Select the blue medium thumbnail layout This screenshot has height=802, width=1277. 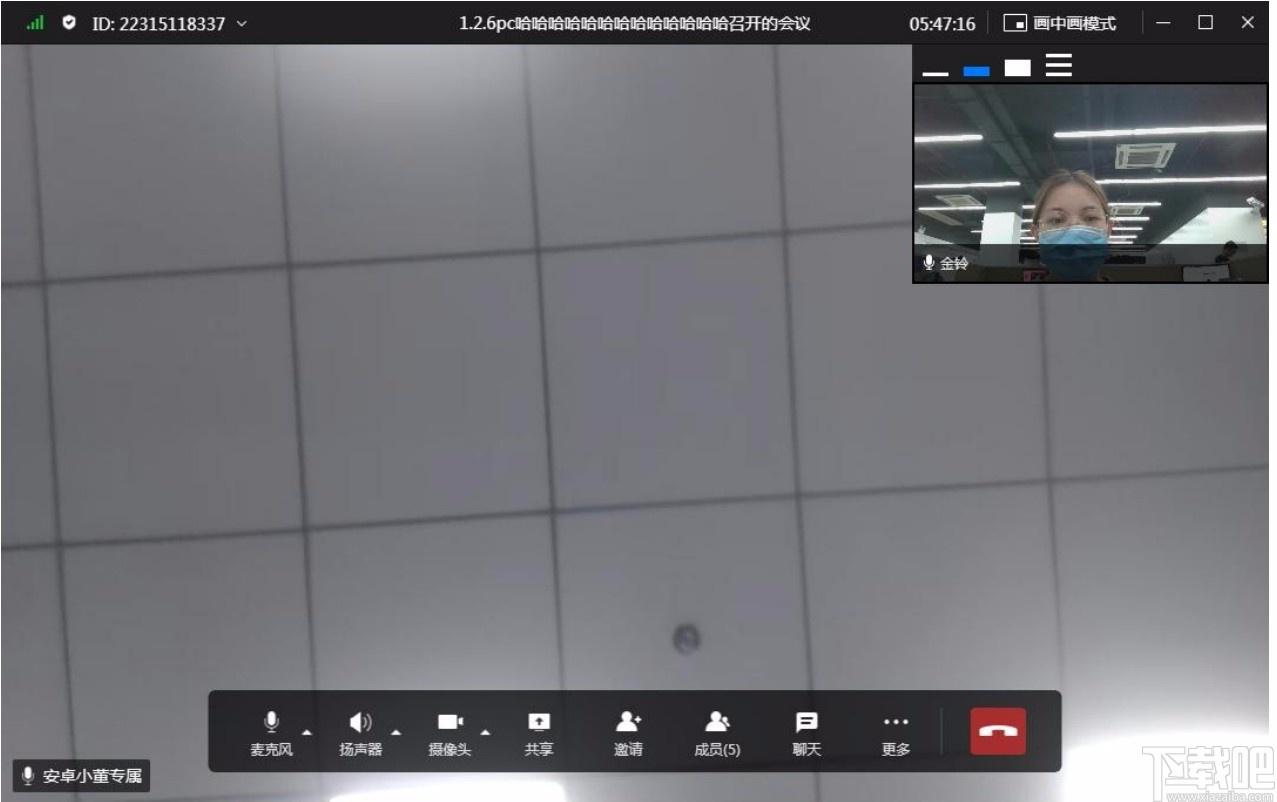(x=976, y=71)
